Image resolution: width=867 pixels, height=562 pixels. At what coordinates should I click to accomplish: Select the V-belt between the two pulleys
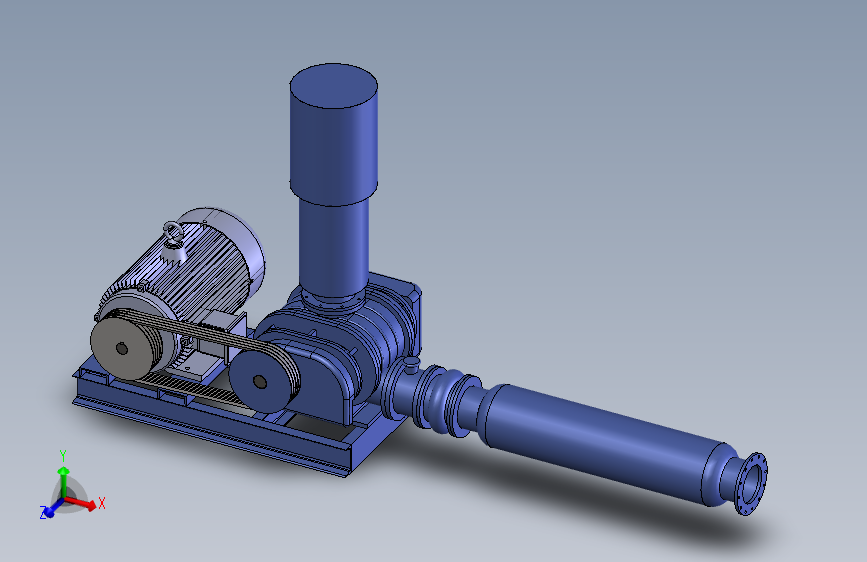click(205, 332)
